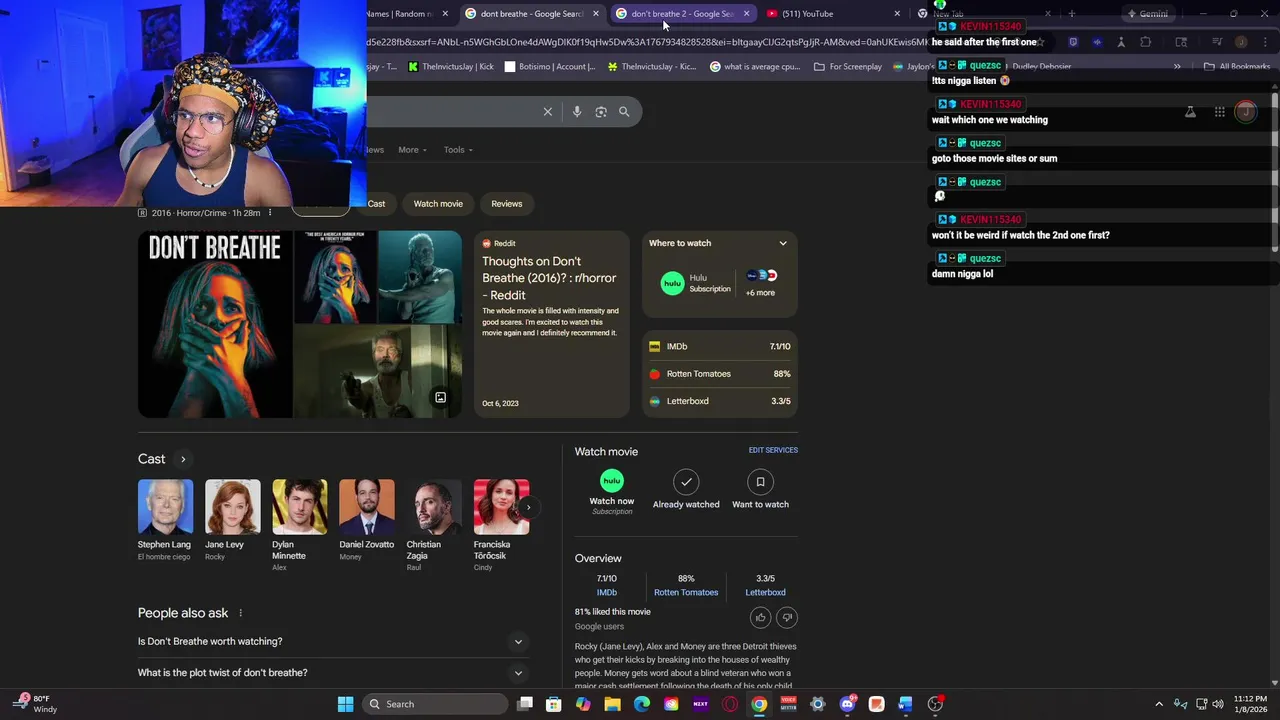The image size is (1280, 720).
Task: Clear the Google search box with the X icon
Action: (548, 112)
